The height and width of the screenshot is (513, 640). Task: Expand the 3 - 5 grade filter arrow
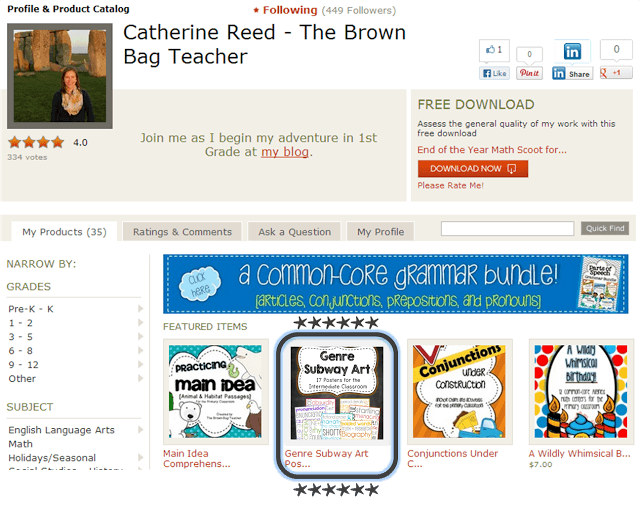(140, 336)
